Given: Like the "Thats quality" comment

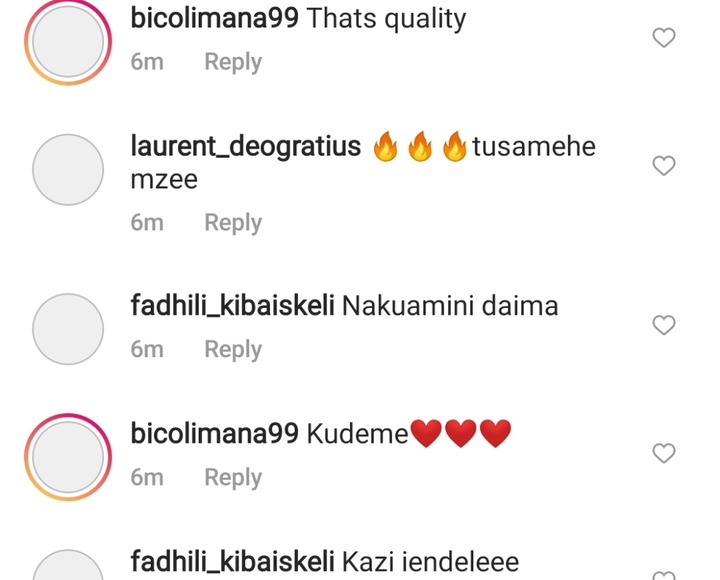Looking at the screenshot, I should click(x=664, y=38).
